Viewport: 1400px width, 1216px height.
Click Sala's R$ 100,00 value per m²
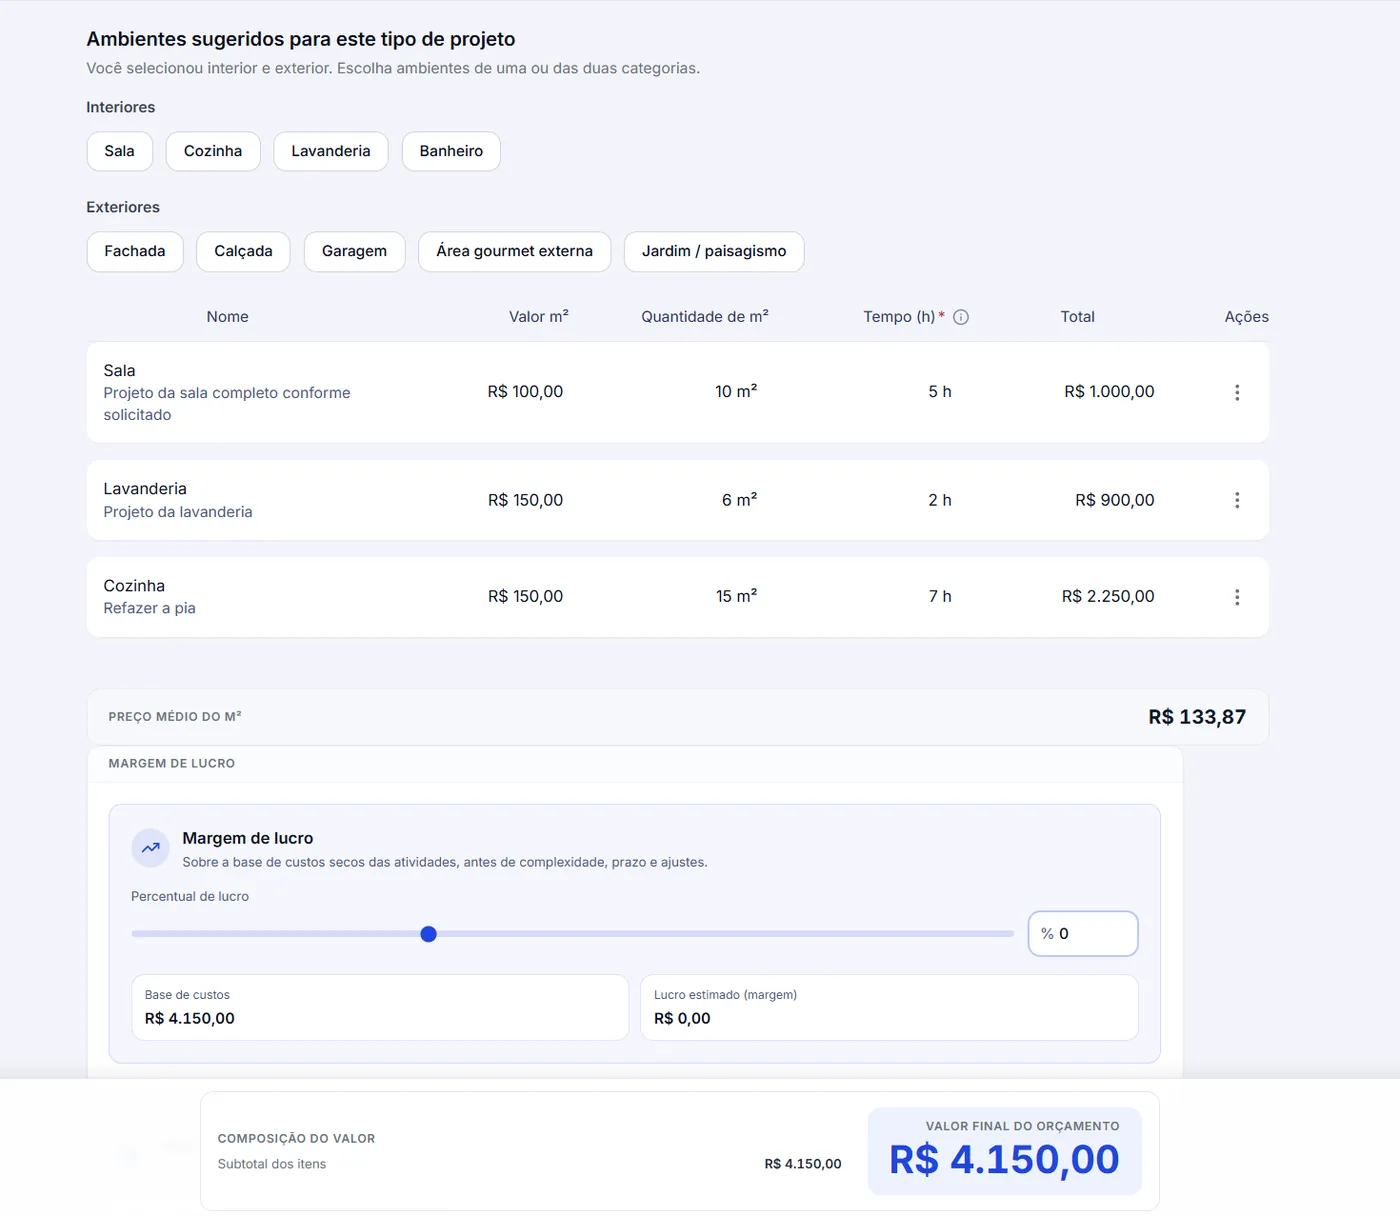point(525,392)
